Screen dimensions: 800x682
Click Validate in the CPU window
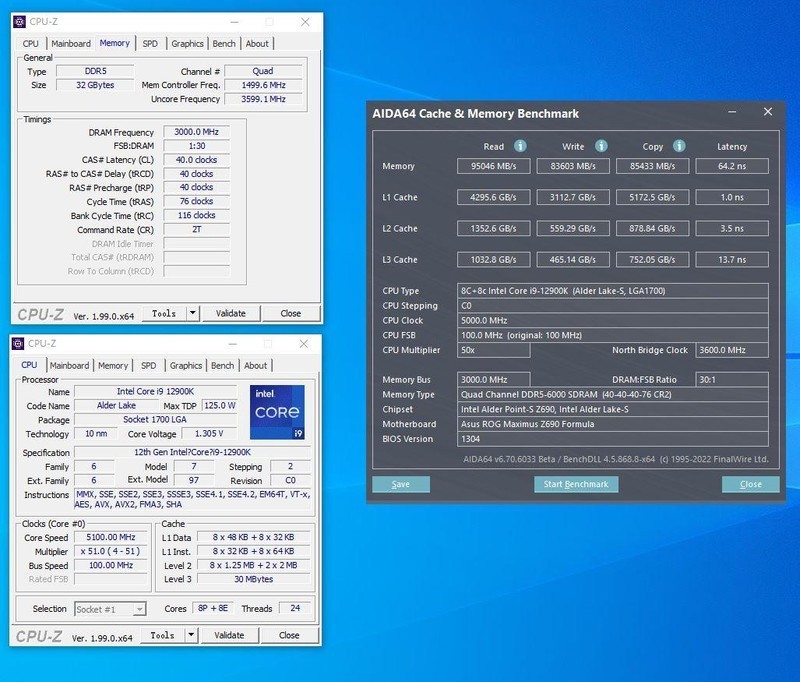click(x=232, y=635)
